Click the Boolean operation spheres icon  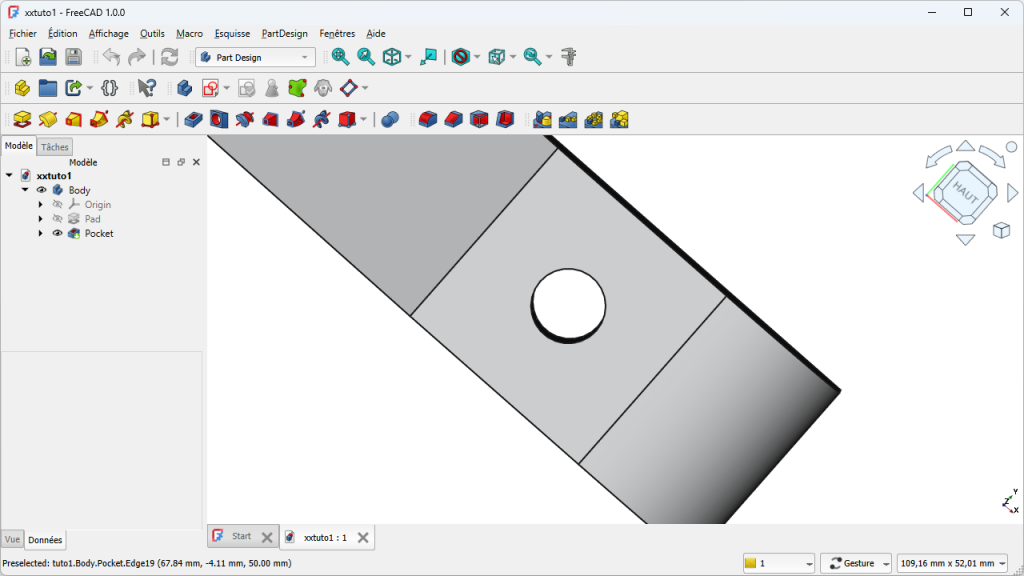pyautogui.click(x=391, y=120)
